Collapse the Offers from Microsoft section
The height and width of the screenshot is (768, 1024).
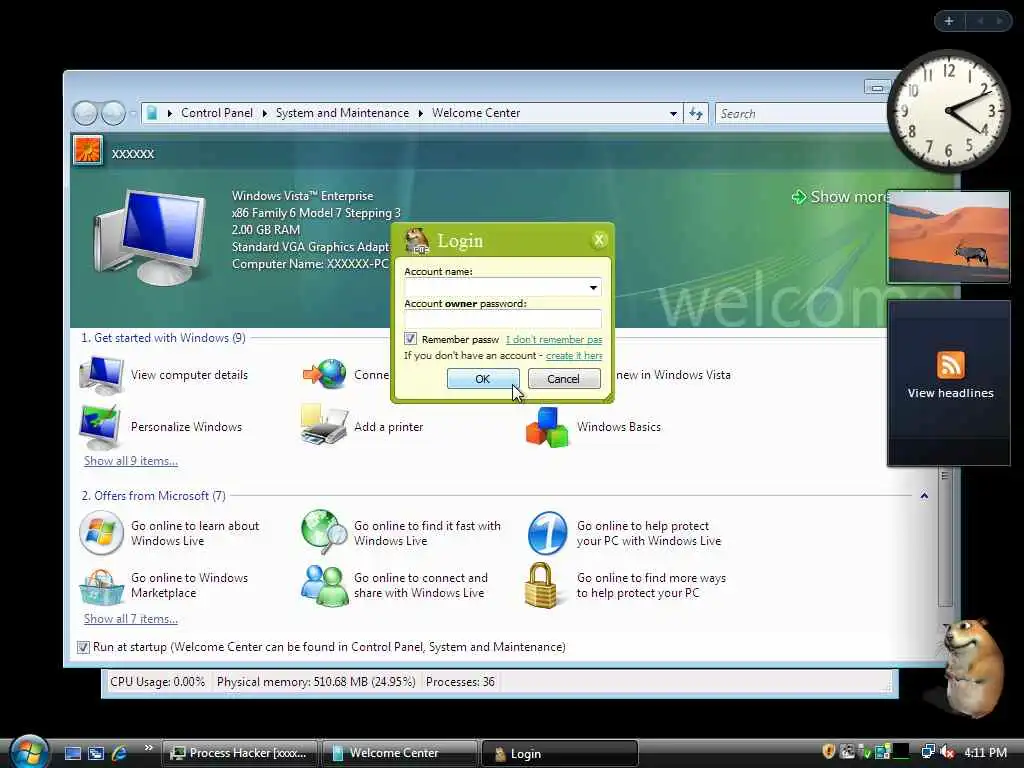924,496
